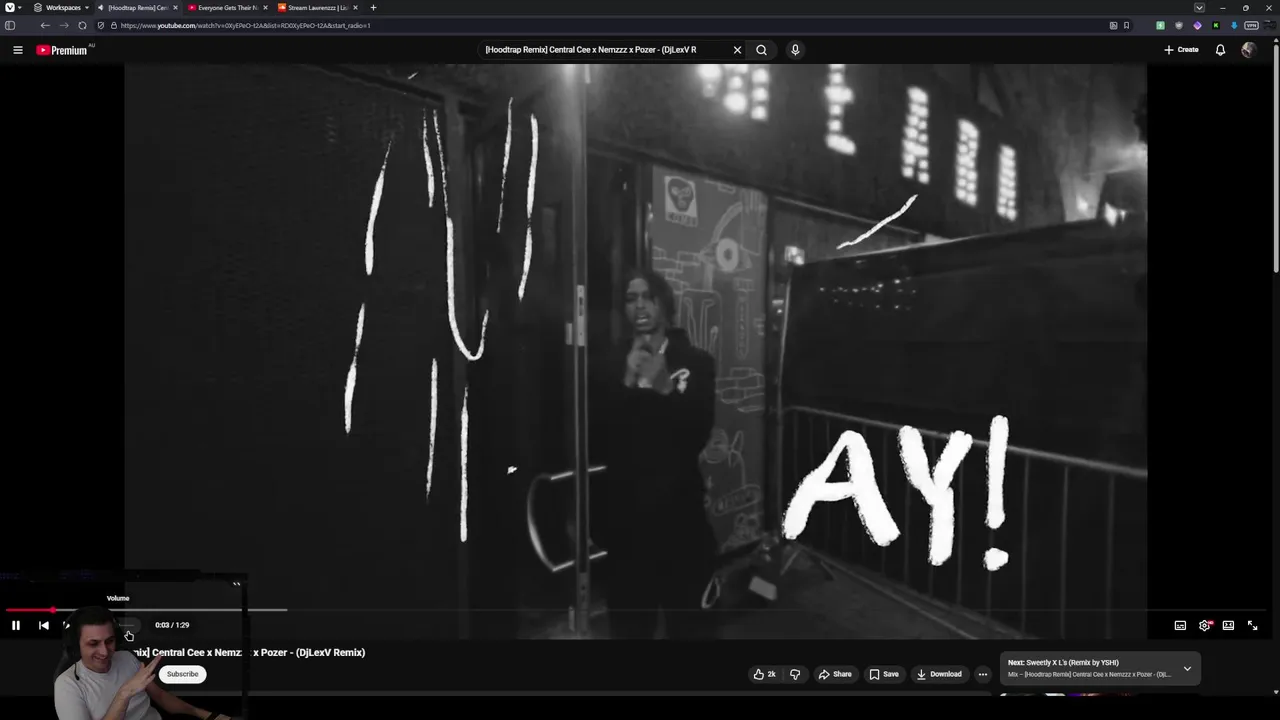Close the Hoodtrap Remix tab
Screen dimensions: 1280x720
[x=176, y=7]
